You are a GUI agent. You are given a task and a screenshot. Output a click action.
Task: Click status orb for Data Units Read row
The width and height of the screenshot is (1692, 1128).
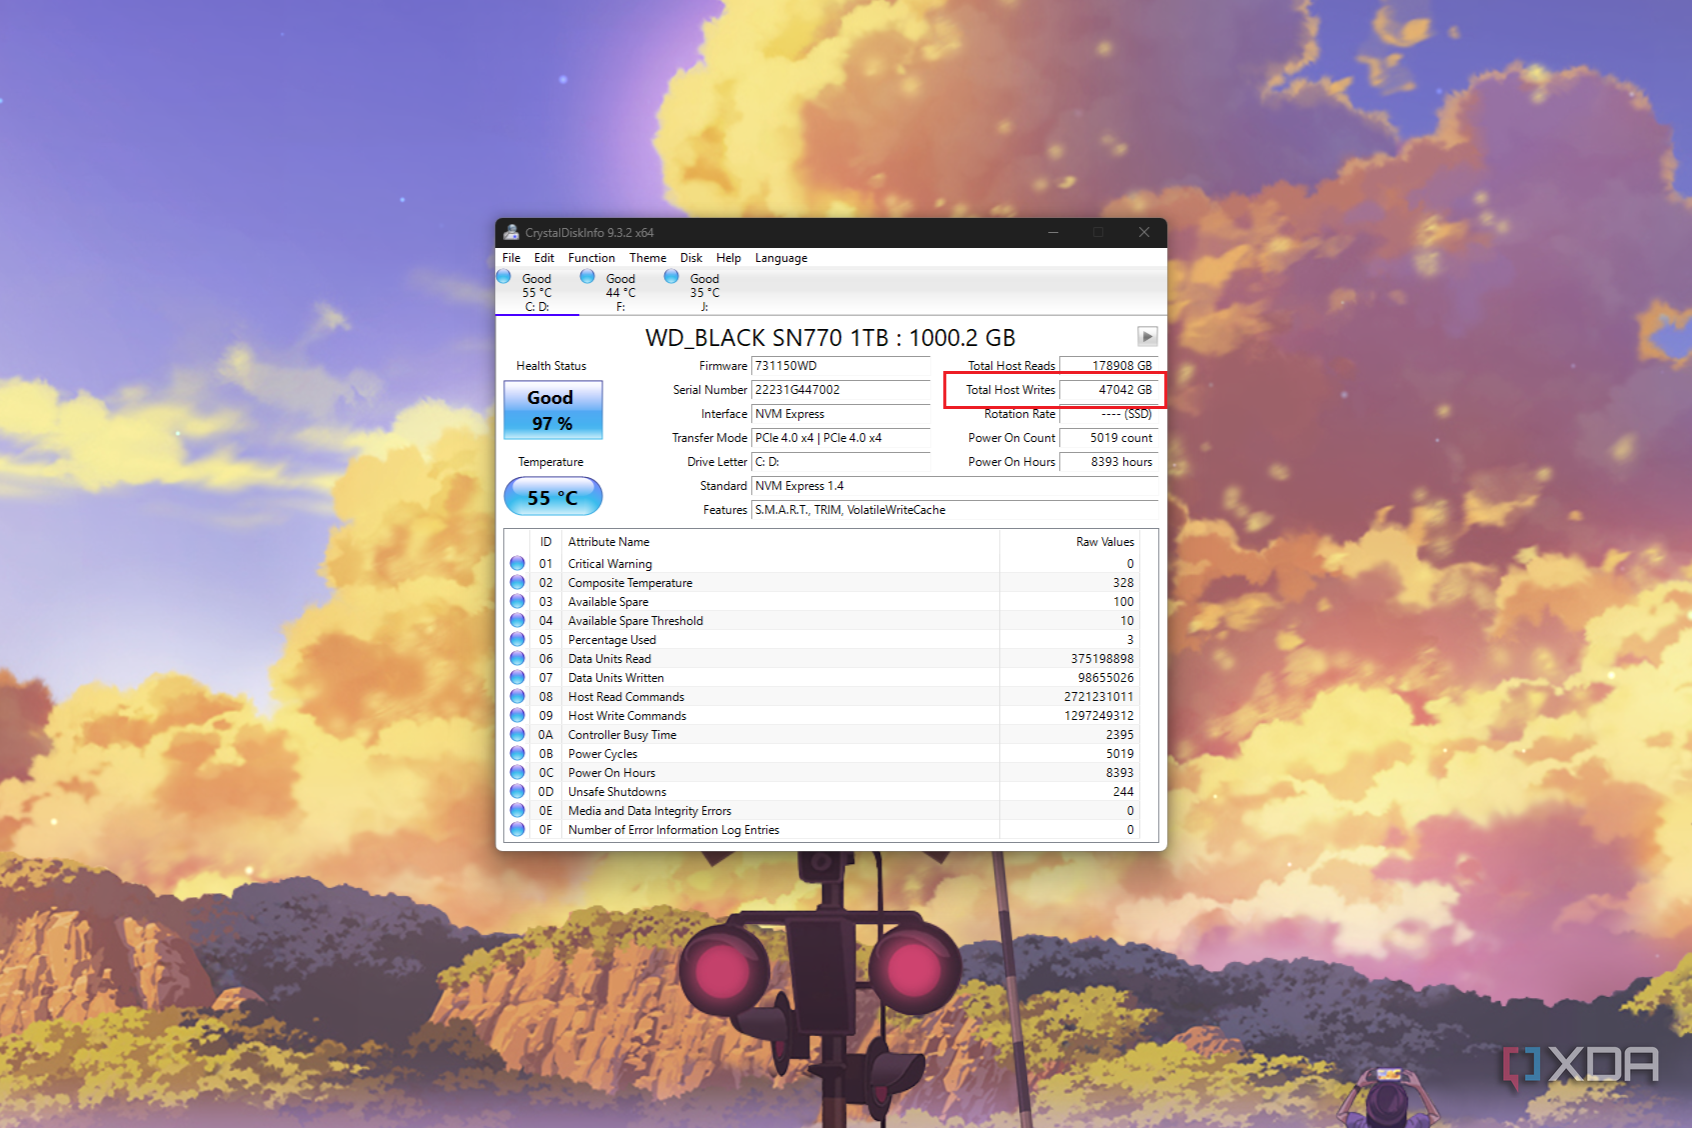pos(517,658)
